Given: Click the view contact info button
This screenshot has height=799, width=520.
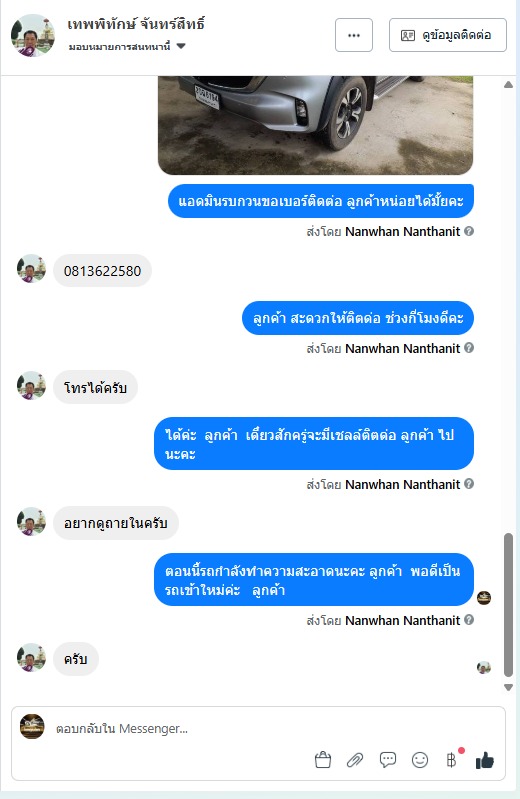Looking at the screenshot, I should (x=448, y=35).
